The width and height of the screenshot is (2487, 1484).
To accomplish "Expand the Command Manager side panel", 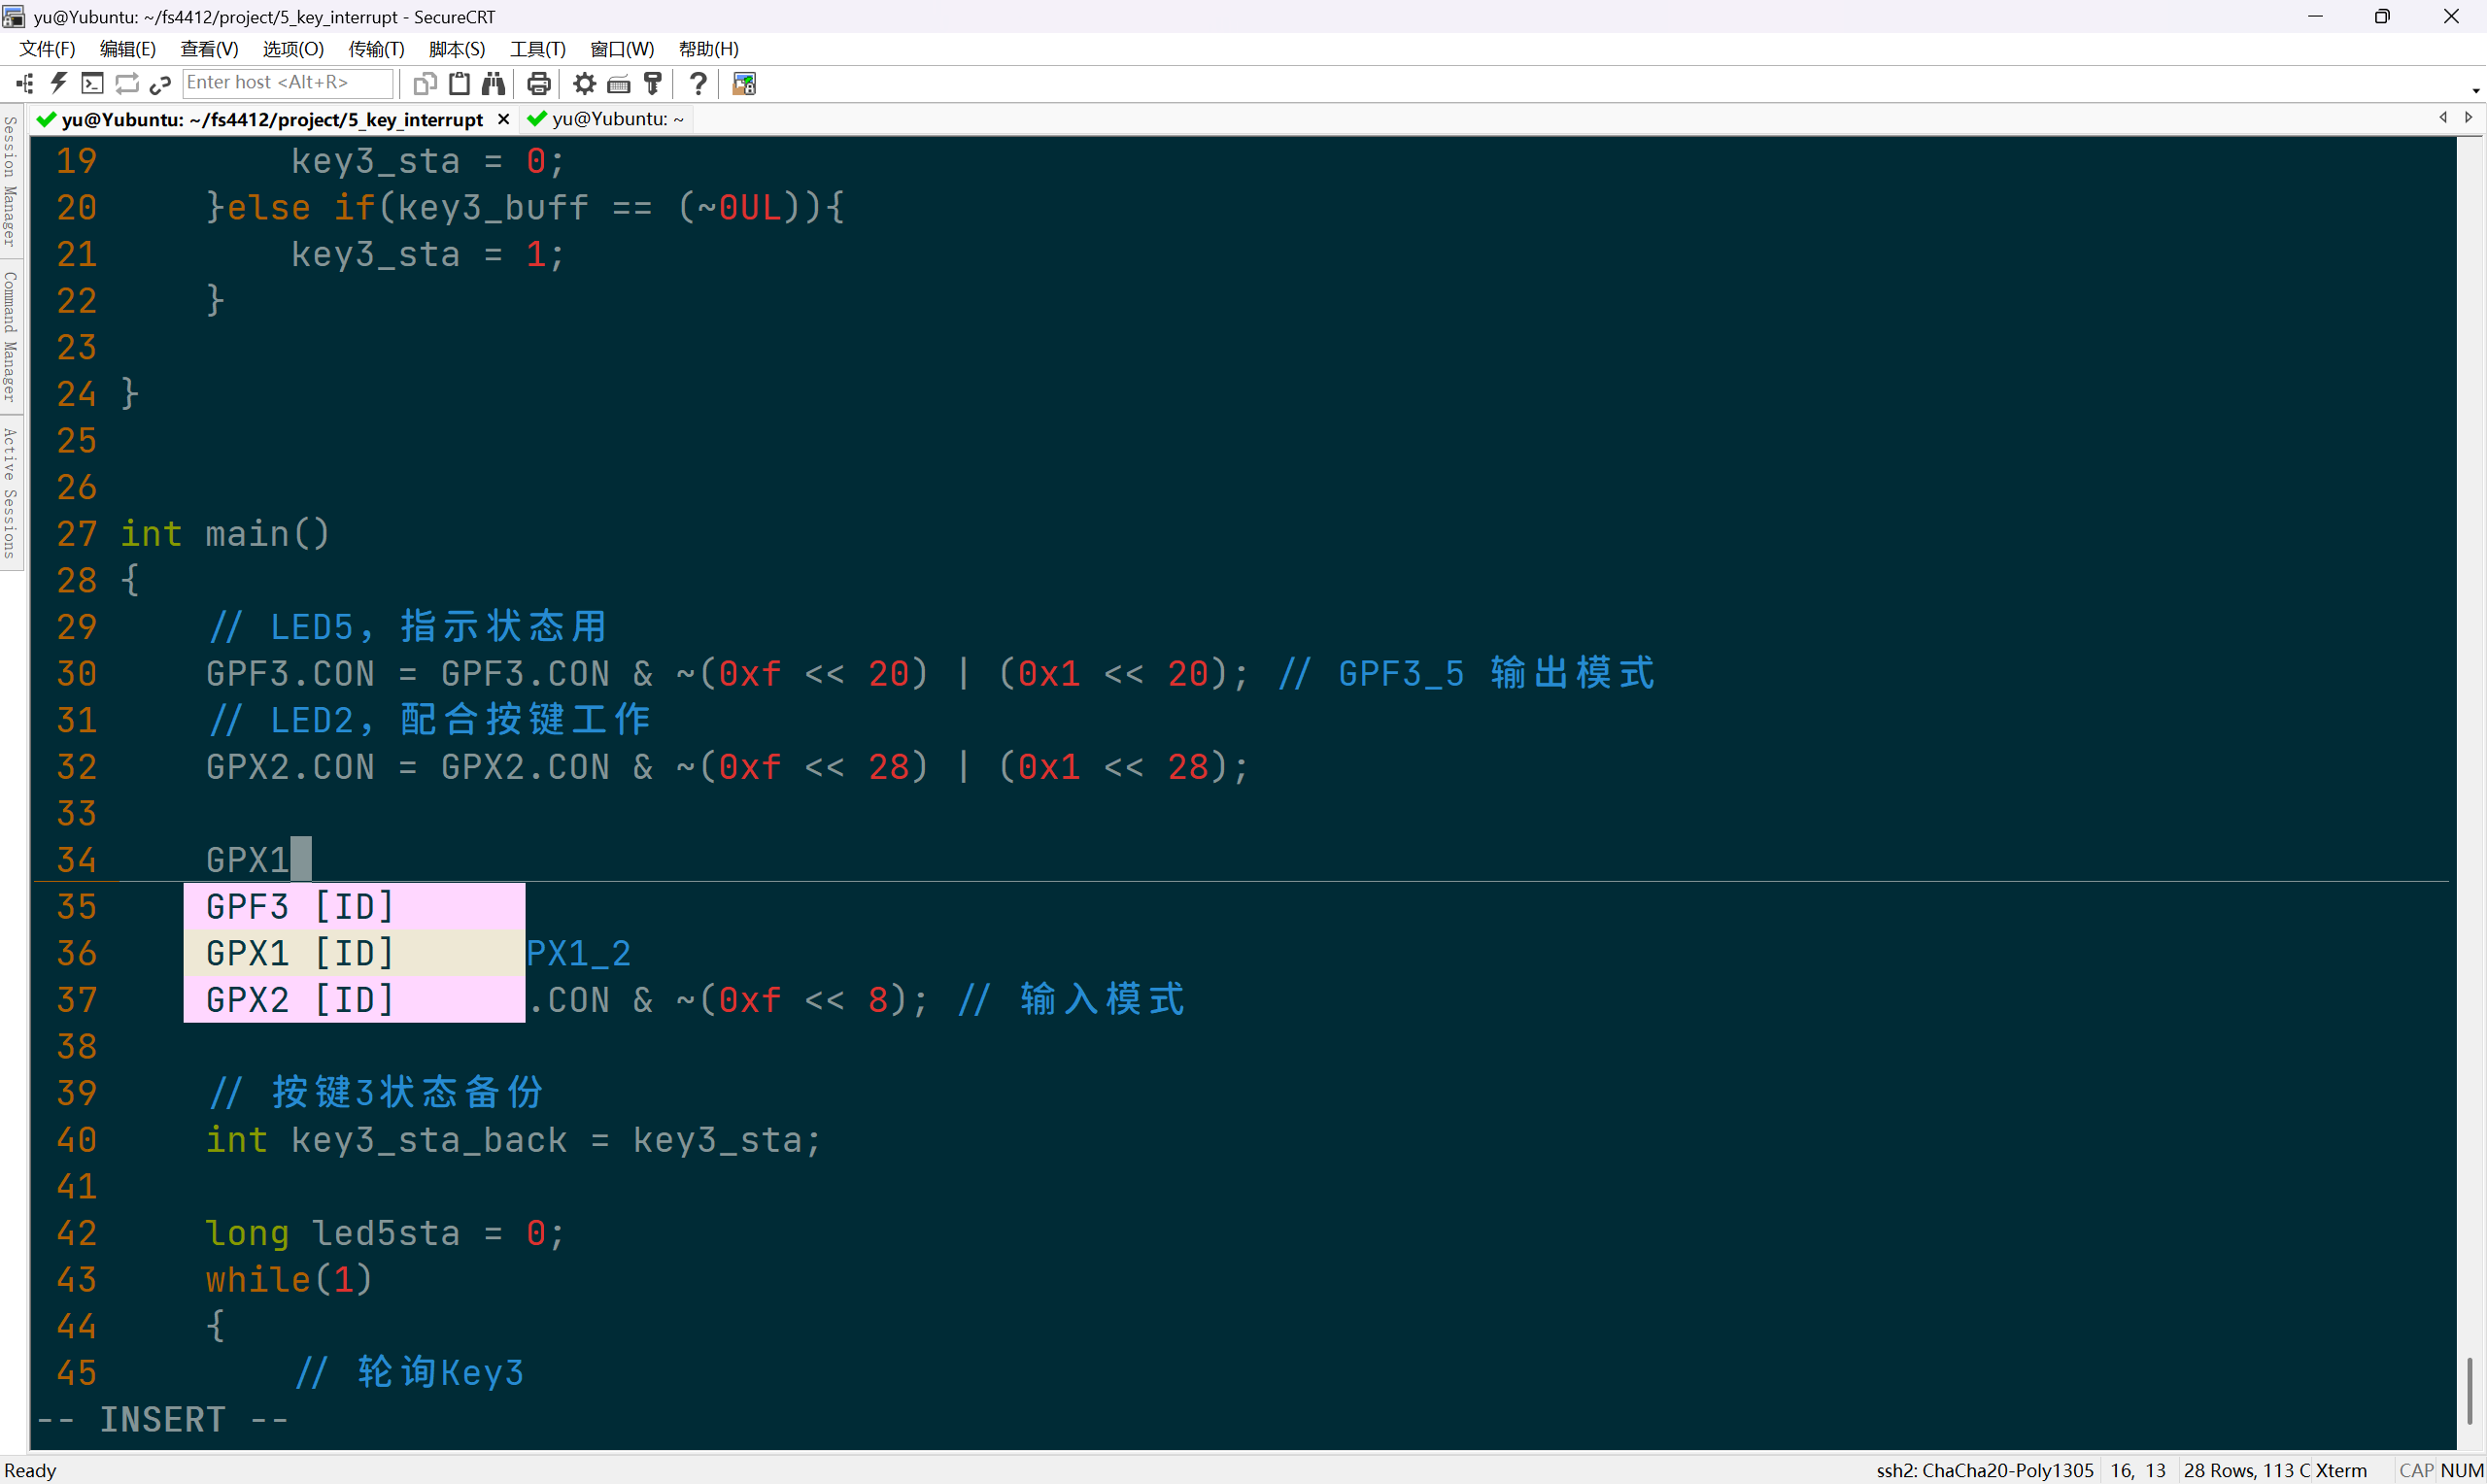I will pyautogui.click(x=10, y=336).
